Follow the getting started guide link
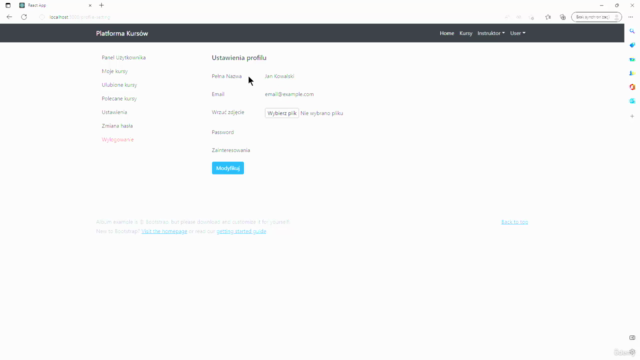Screen dimensions: 640x360 pos(241,231)
